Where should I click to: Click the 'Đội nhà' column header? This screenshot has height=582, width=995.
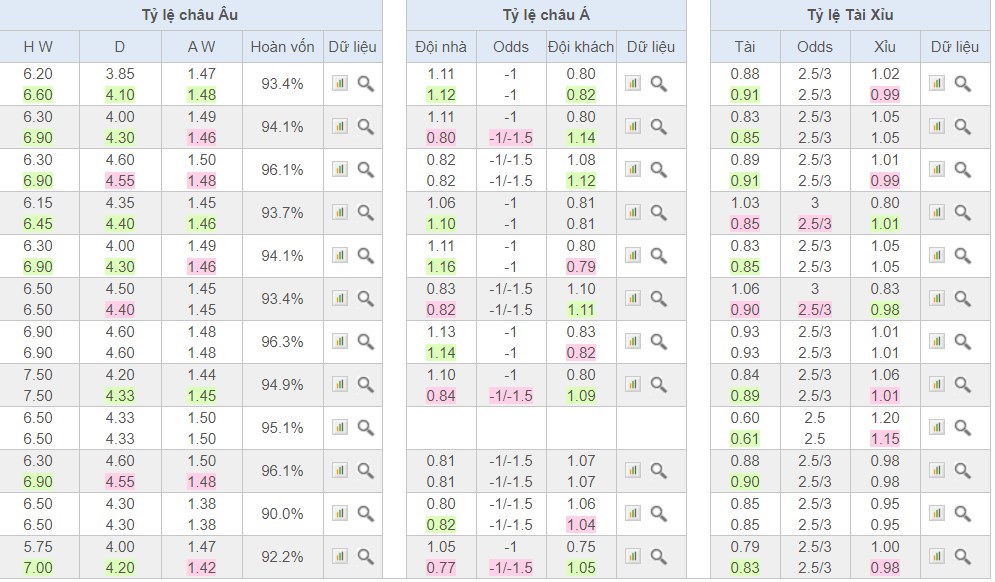click(x=441, y=47)
